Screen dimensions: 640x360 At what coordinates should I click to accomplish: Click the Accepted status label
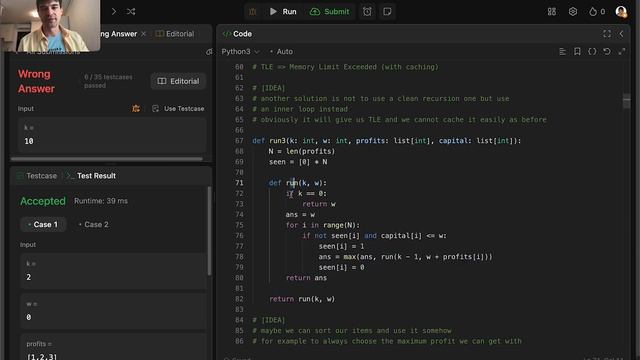pyautogui.click(x=43, y=201)
